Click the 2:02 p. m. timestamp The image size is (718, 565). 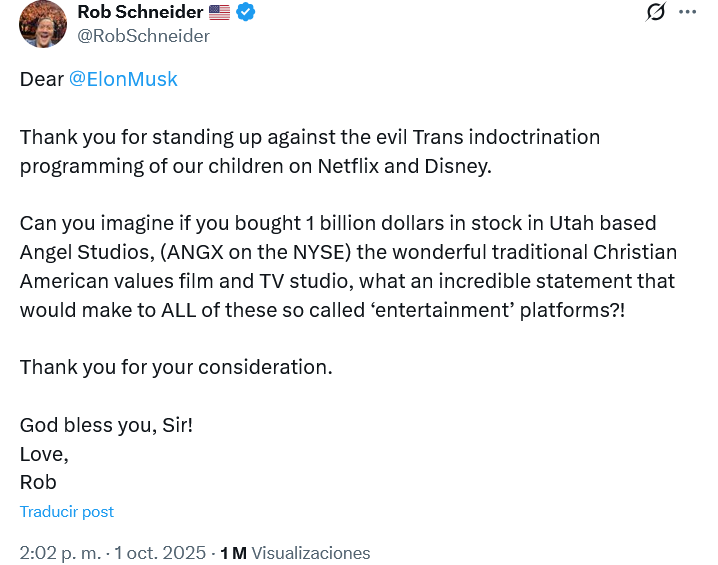[60, 553]
